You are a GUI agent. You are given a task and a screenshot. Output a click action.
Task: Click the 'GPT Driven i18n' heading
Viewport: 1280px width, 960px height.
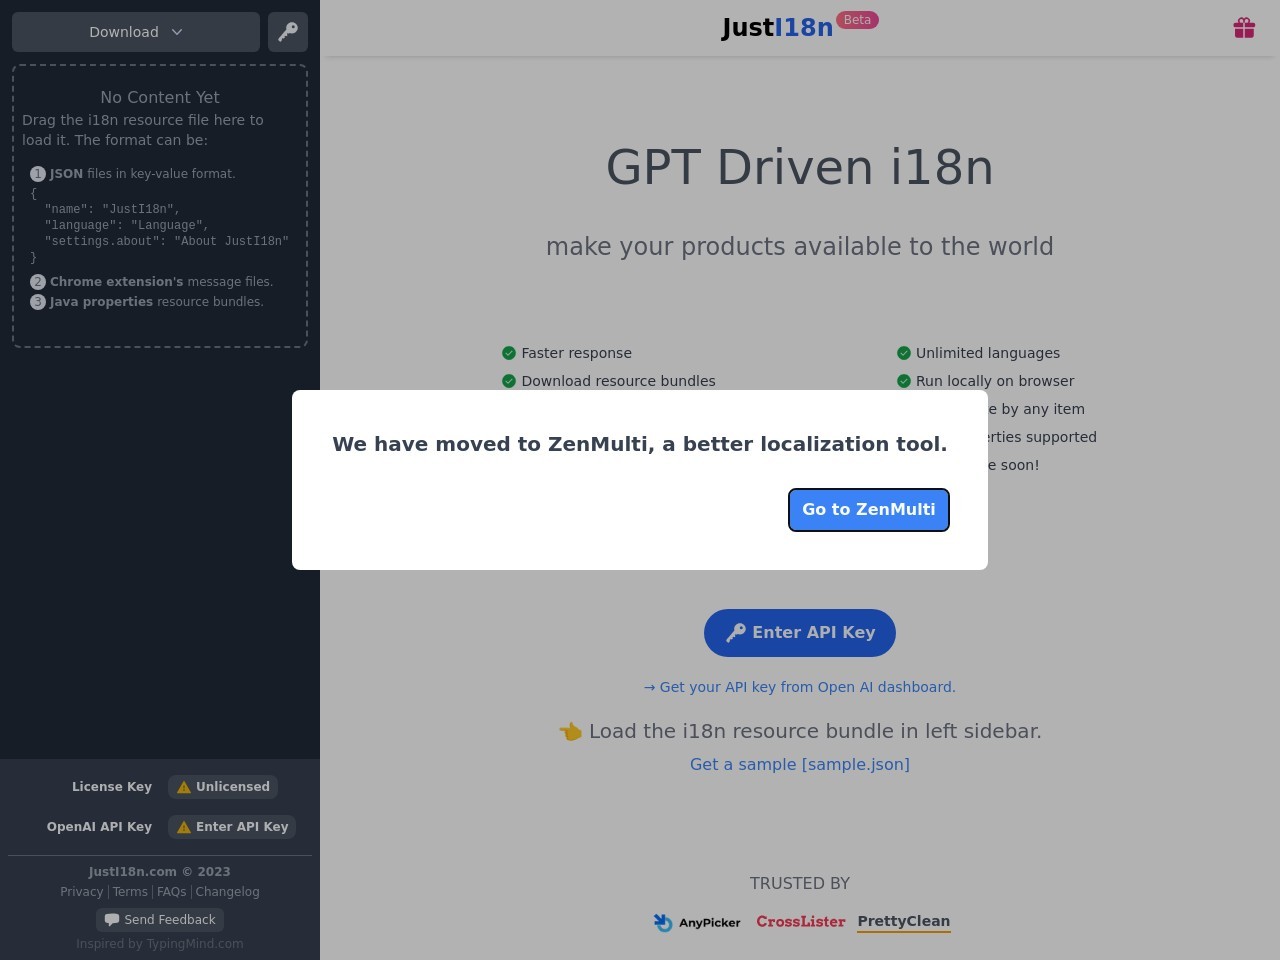[x=800, y=167]
